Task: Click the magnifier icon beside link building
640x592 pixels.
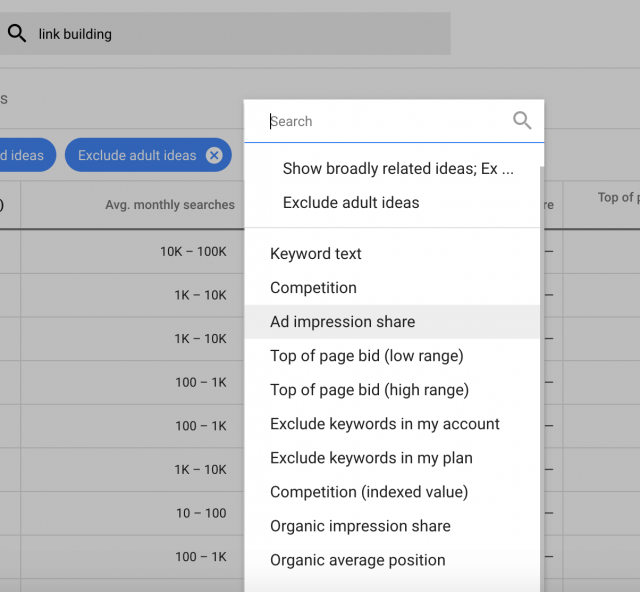Action: (17, 34)
